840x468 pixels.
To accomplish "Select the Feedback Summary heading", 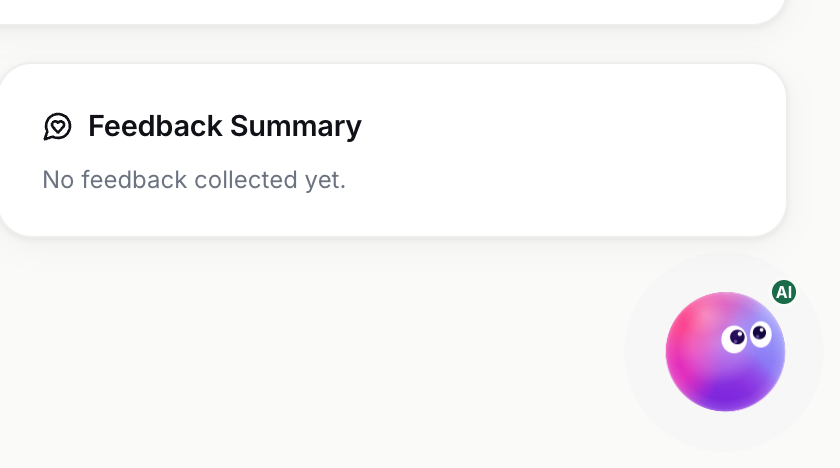I will [225, 127].
